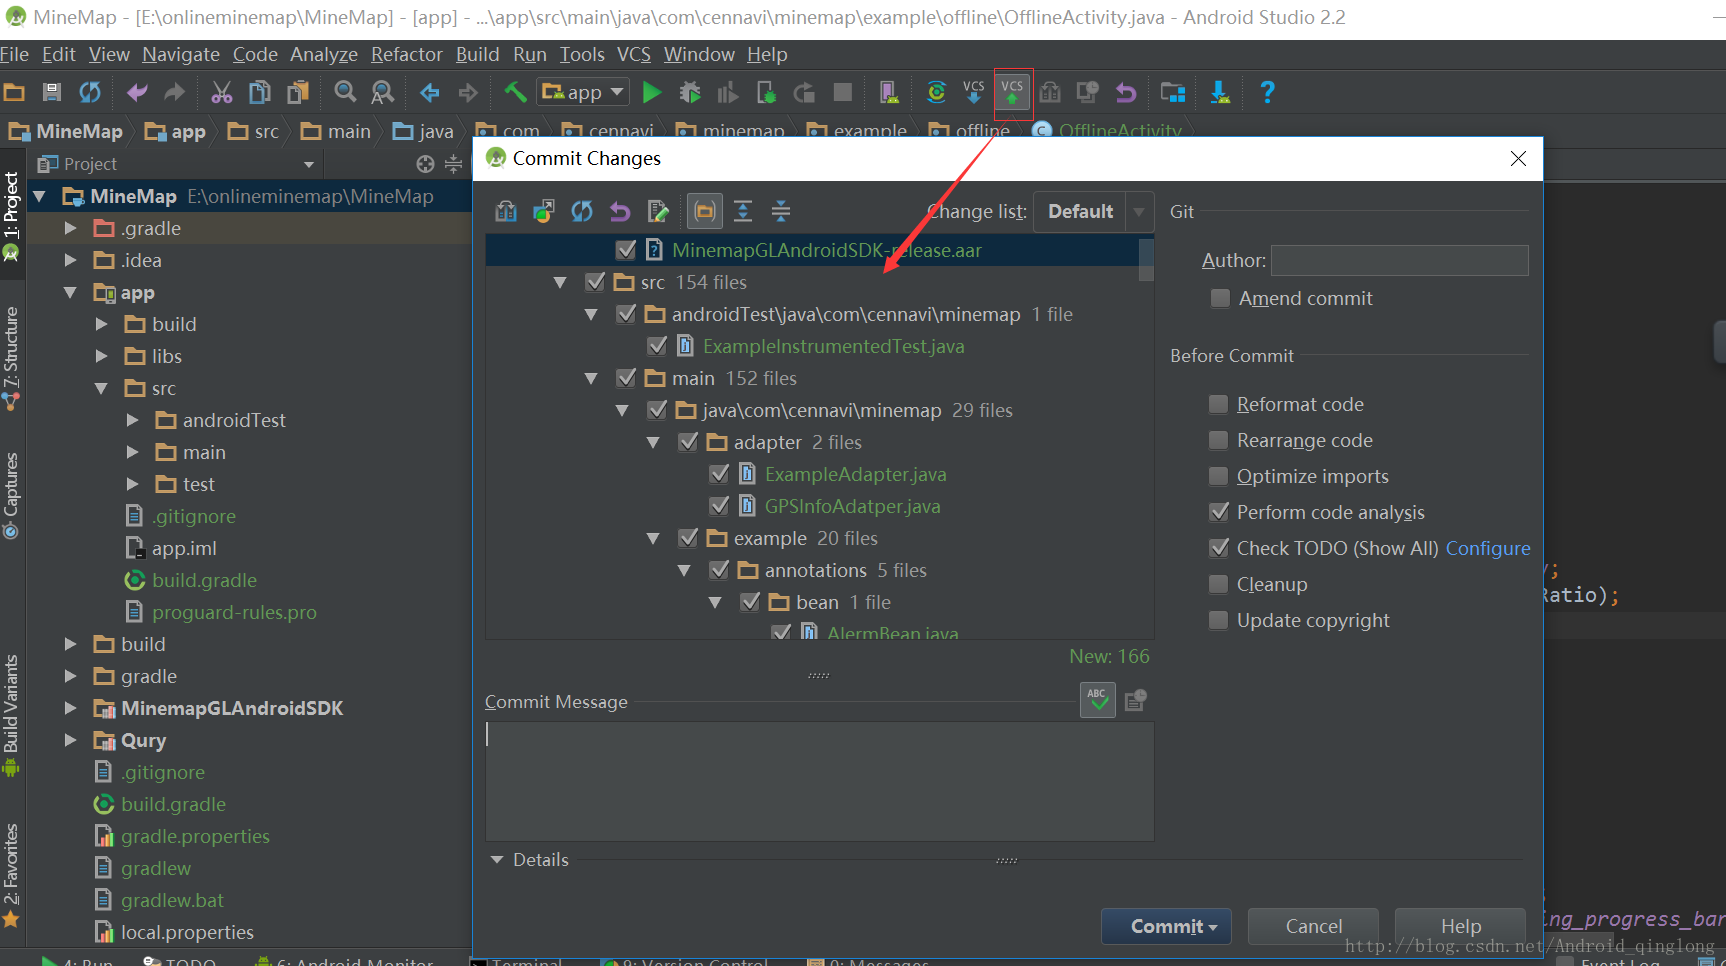Open the Navigate menu
This screenshot has width=1726, height=966.
pyautogui.click(x=181, y=54)
